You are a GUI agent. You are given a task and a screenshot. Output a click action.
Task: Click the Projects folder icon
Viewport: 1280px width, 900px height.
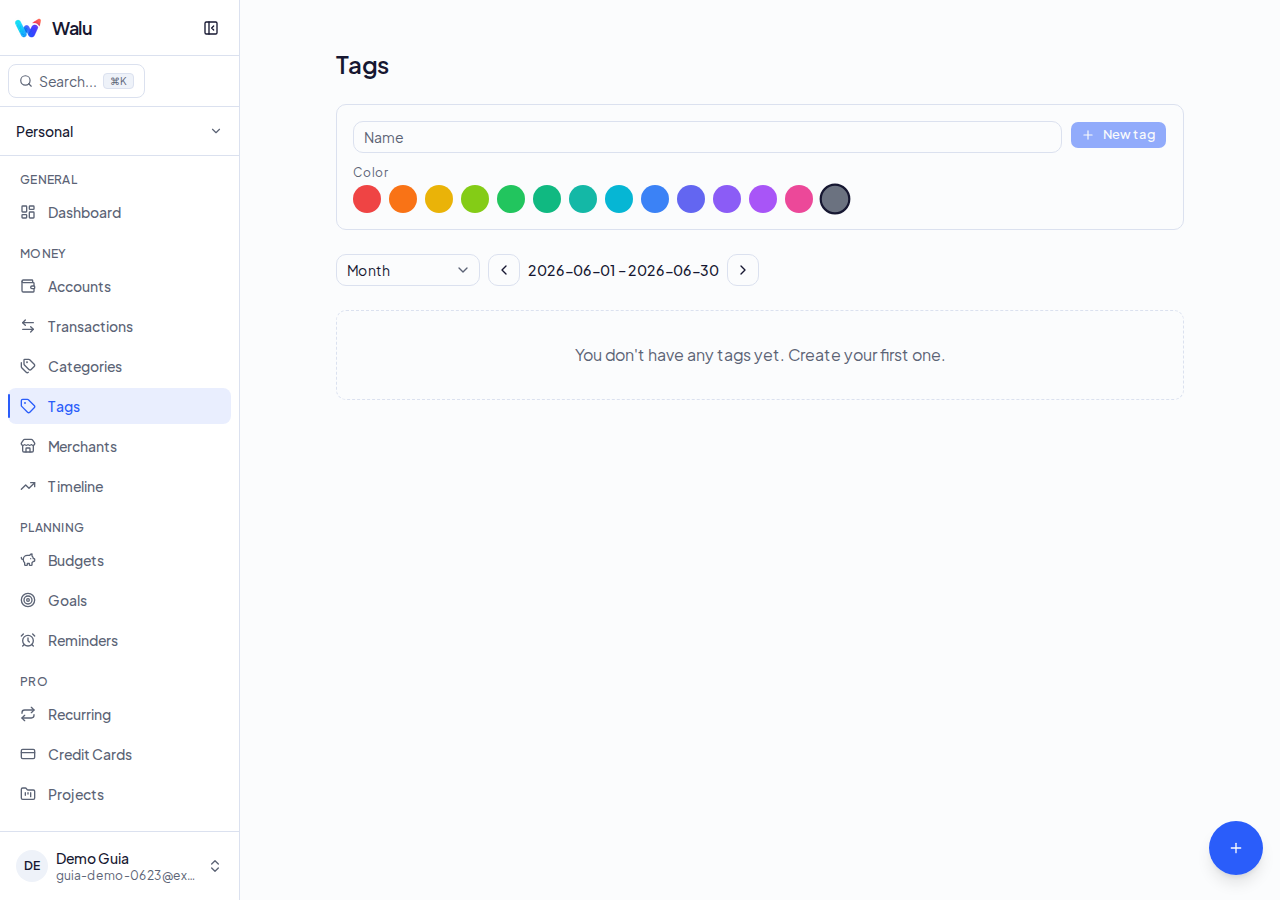pyautogui.click(x=28, y=794)
